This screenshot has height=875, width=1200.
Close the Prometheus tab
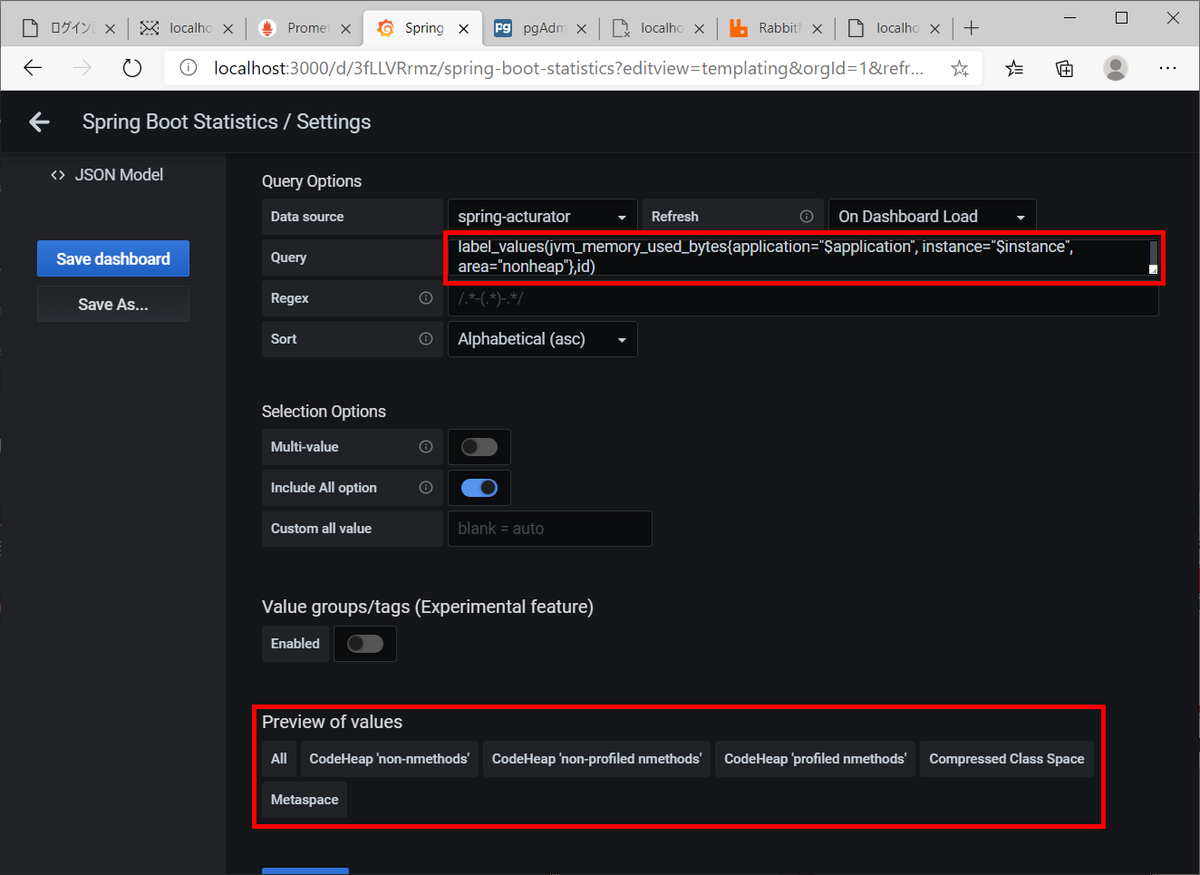(345, 28)
